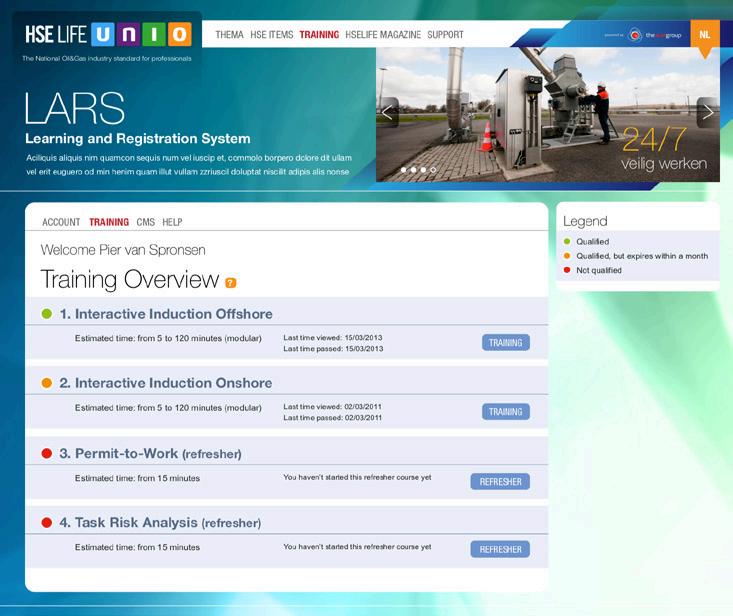Click orange expires-within-a-month legend dot
This screenshot has width=733, height=616.
click(567, 256)
